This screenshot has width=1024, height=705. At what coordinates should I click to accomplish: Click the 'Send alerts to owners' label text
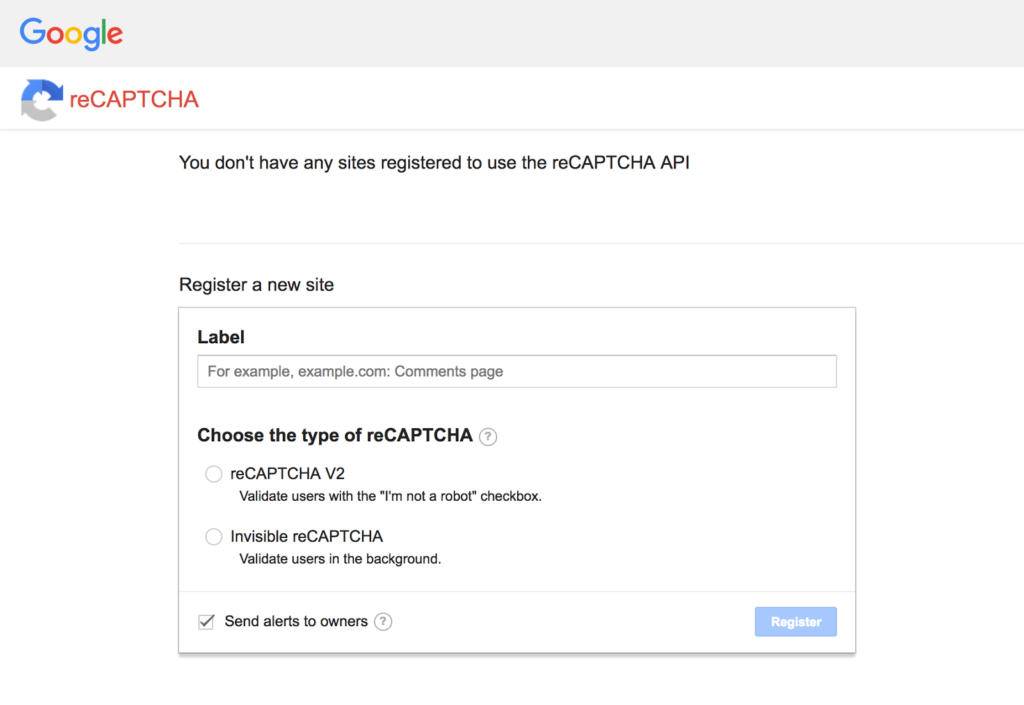(x=296, y=621)
